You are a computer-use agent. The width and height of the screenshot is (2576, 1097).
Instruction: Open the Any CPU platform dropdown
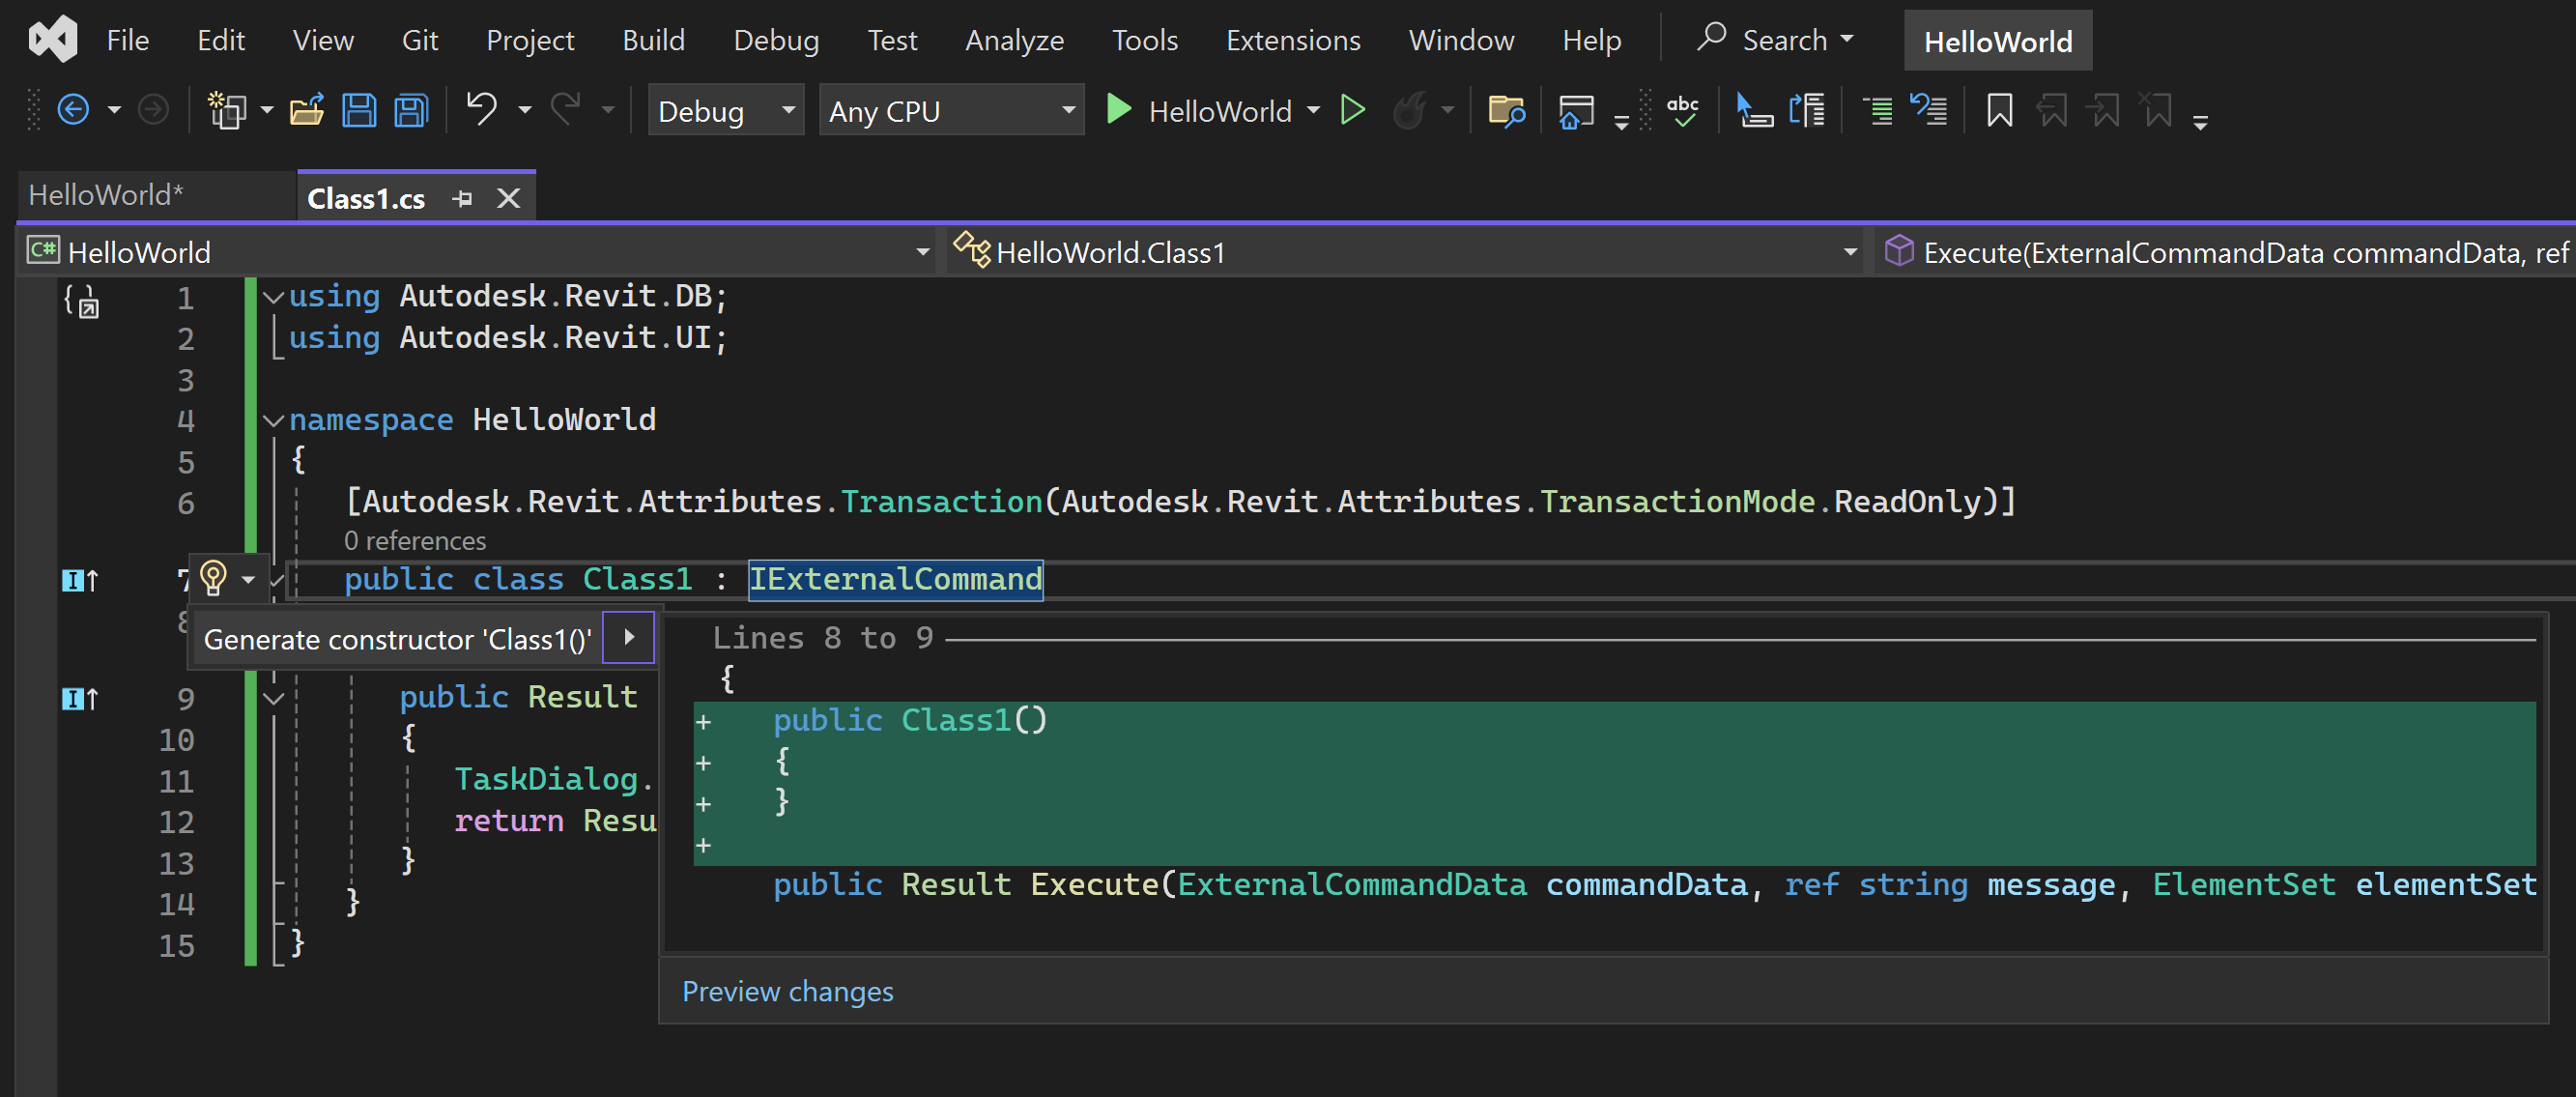pos(951,110)
